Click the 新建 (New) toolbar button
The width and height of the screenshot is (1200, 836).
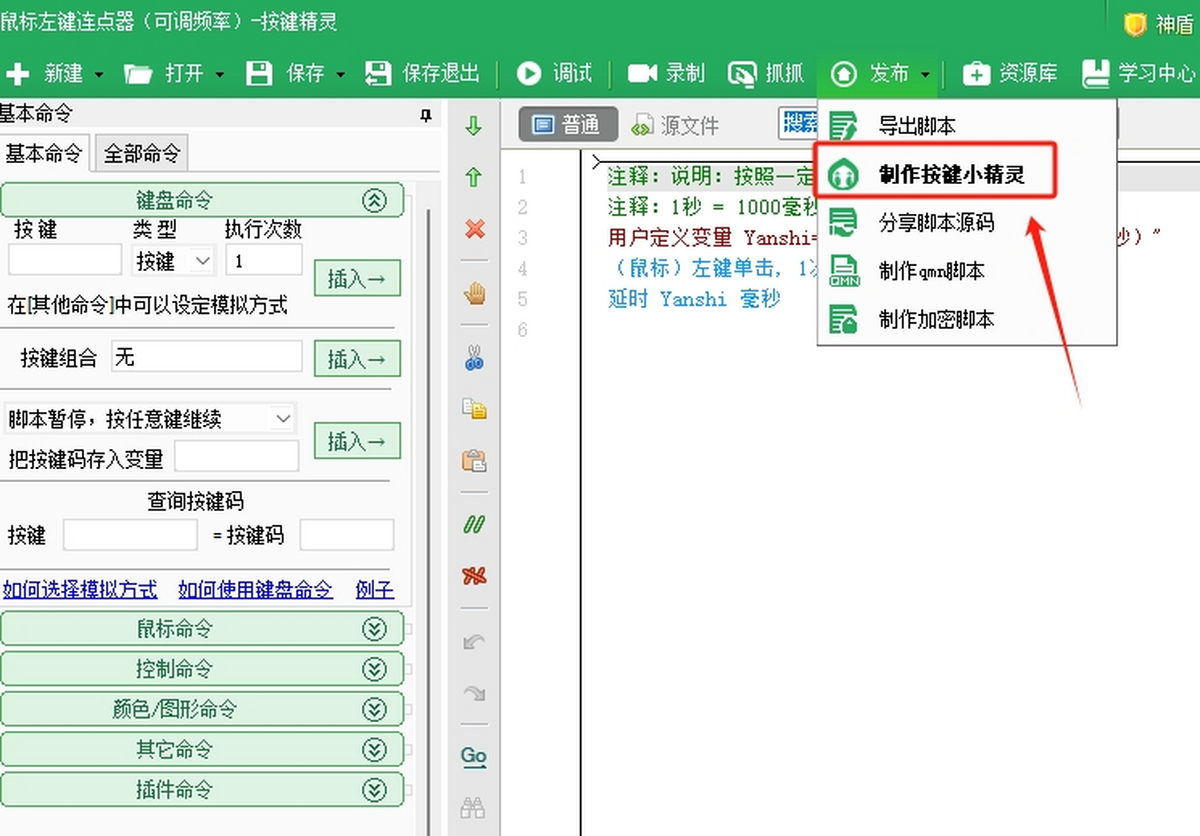(x=45, y=73)
